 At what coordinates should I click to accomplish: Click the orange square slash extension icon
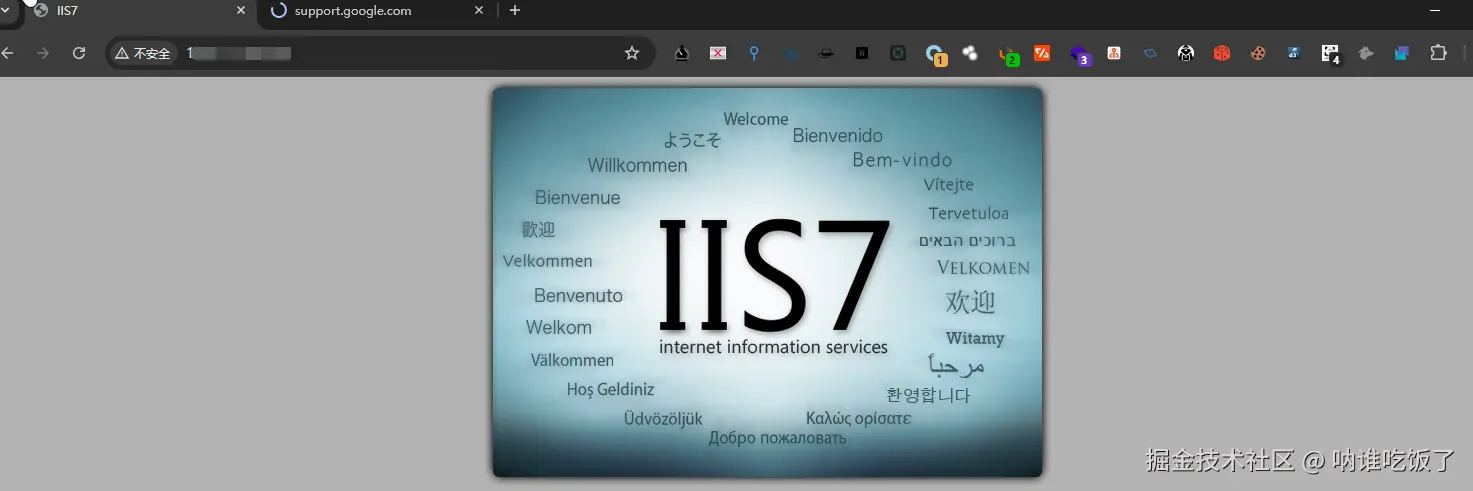tap(1042, 53)
